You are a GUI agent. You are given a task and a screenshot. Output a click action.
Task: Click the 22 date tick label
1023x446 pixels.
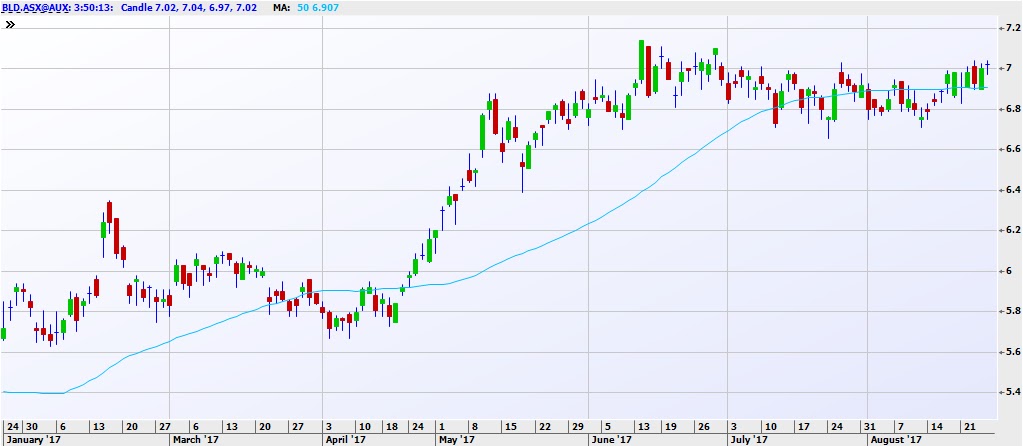(x=543, y=426)
